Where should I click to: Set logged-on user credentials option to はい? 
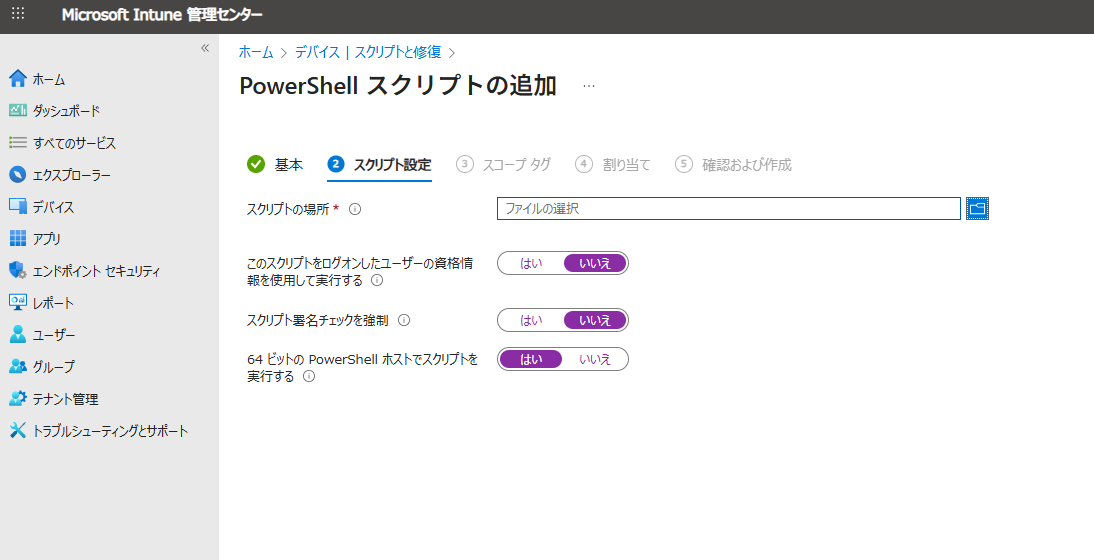[531, 263]
